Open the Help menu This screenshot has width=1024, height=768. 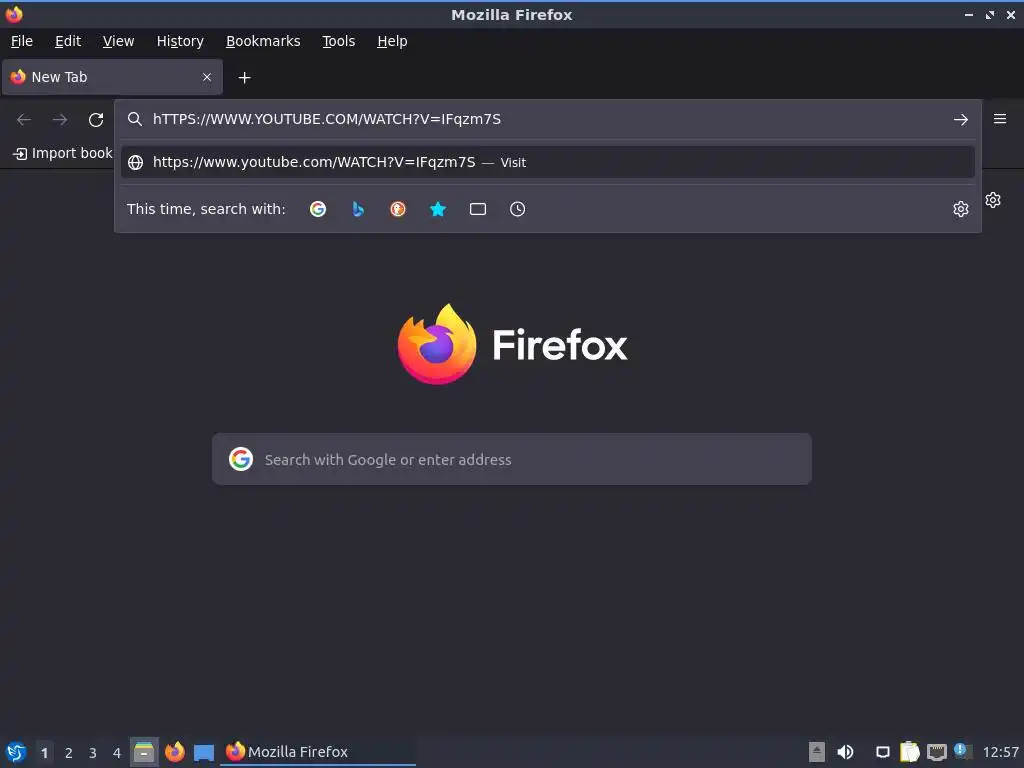(392, 41)
